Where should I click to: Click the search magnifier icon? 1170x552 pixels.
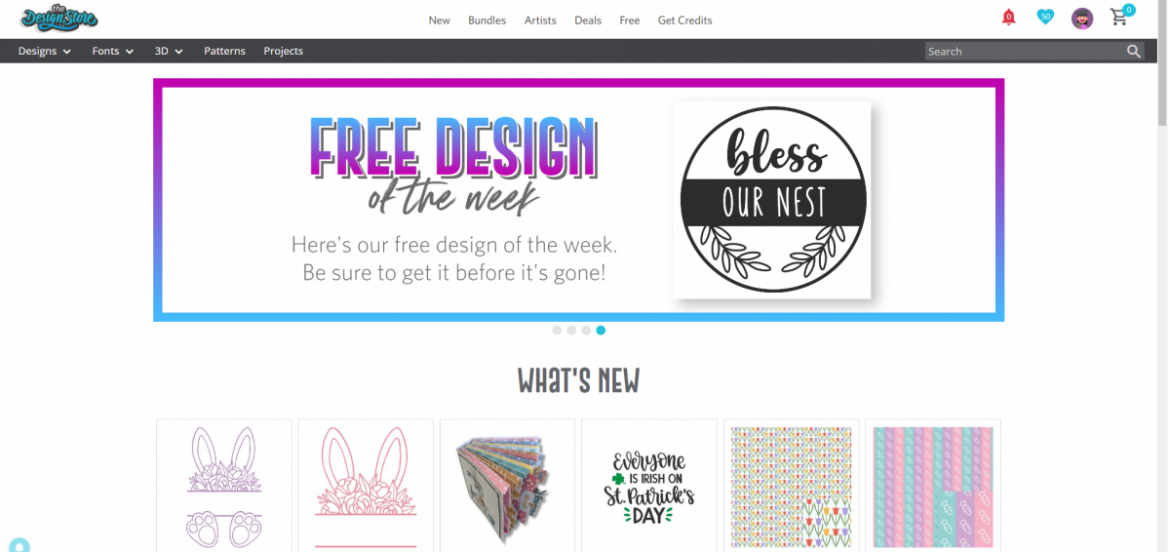pos(1134,51)
